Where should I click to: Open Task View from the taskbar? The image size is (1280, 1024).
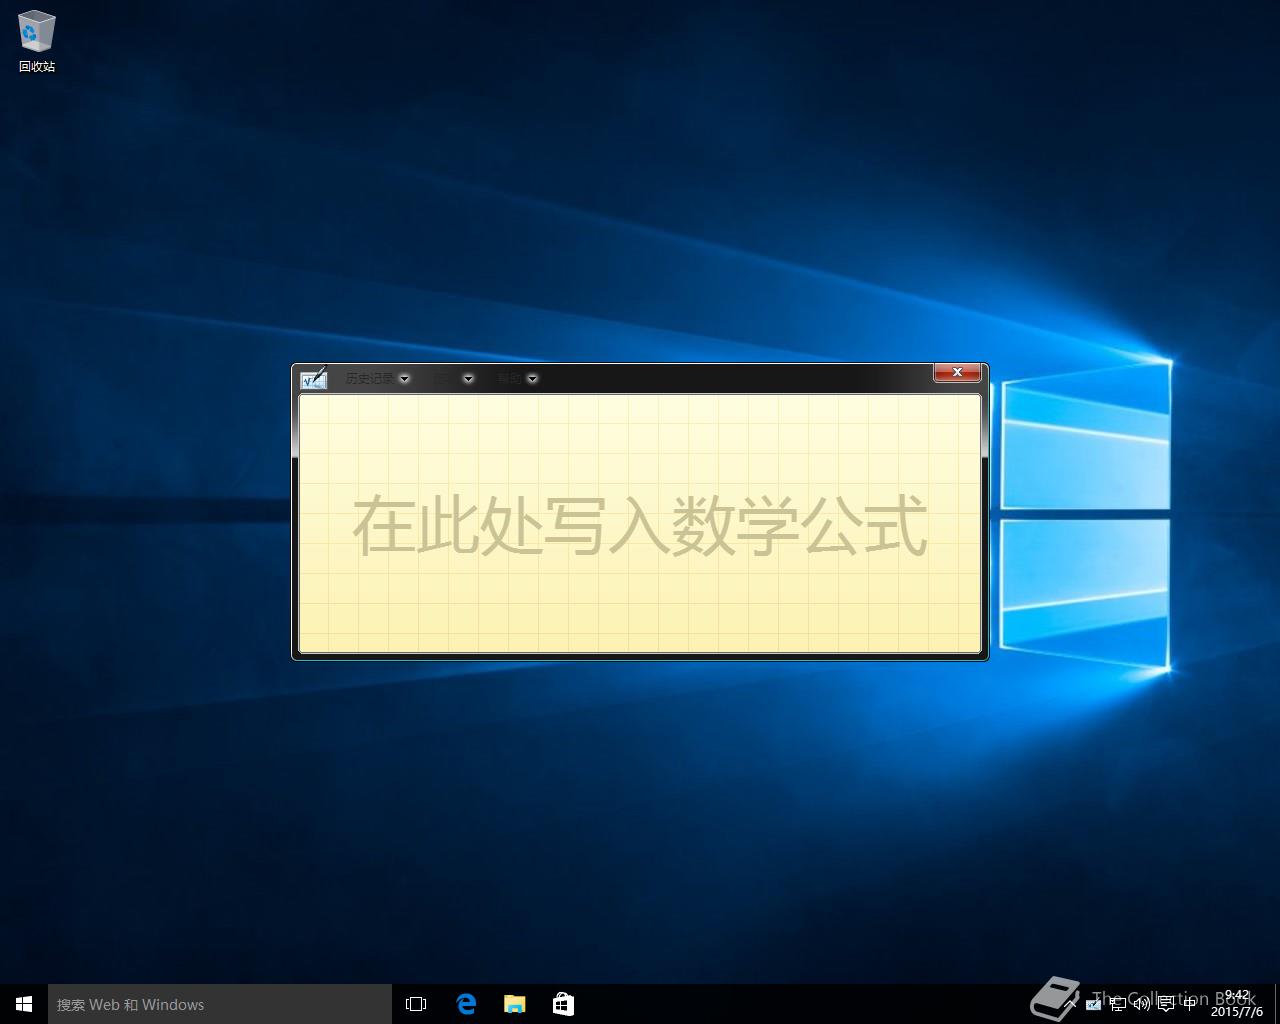pyautogui.click(x=416, y=1004)
